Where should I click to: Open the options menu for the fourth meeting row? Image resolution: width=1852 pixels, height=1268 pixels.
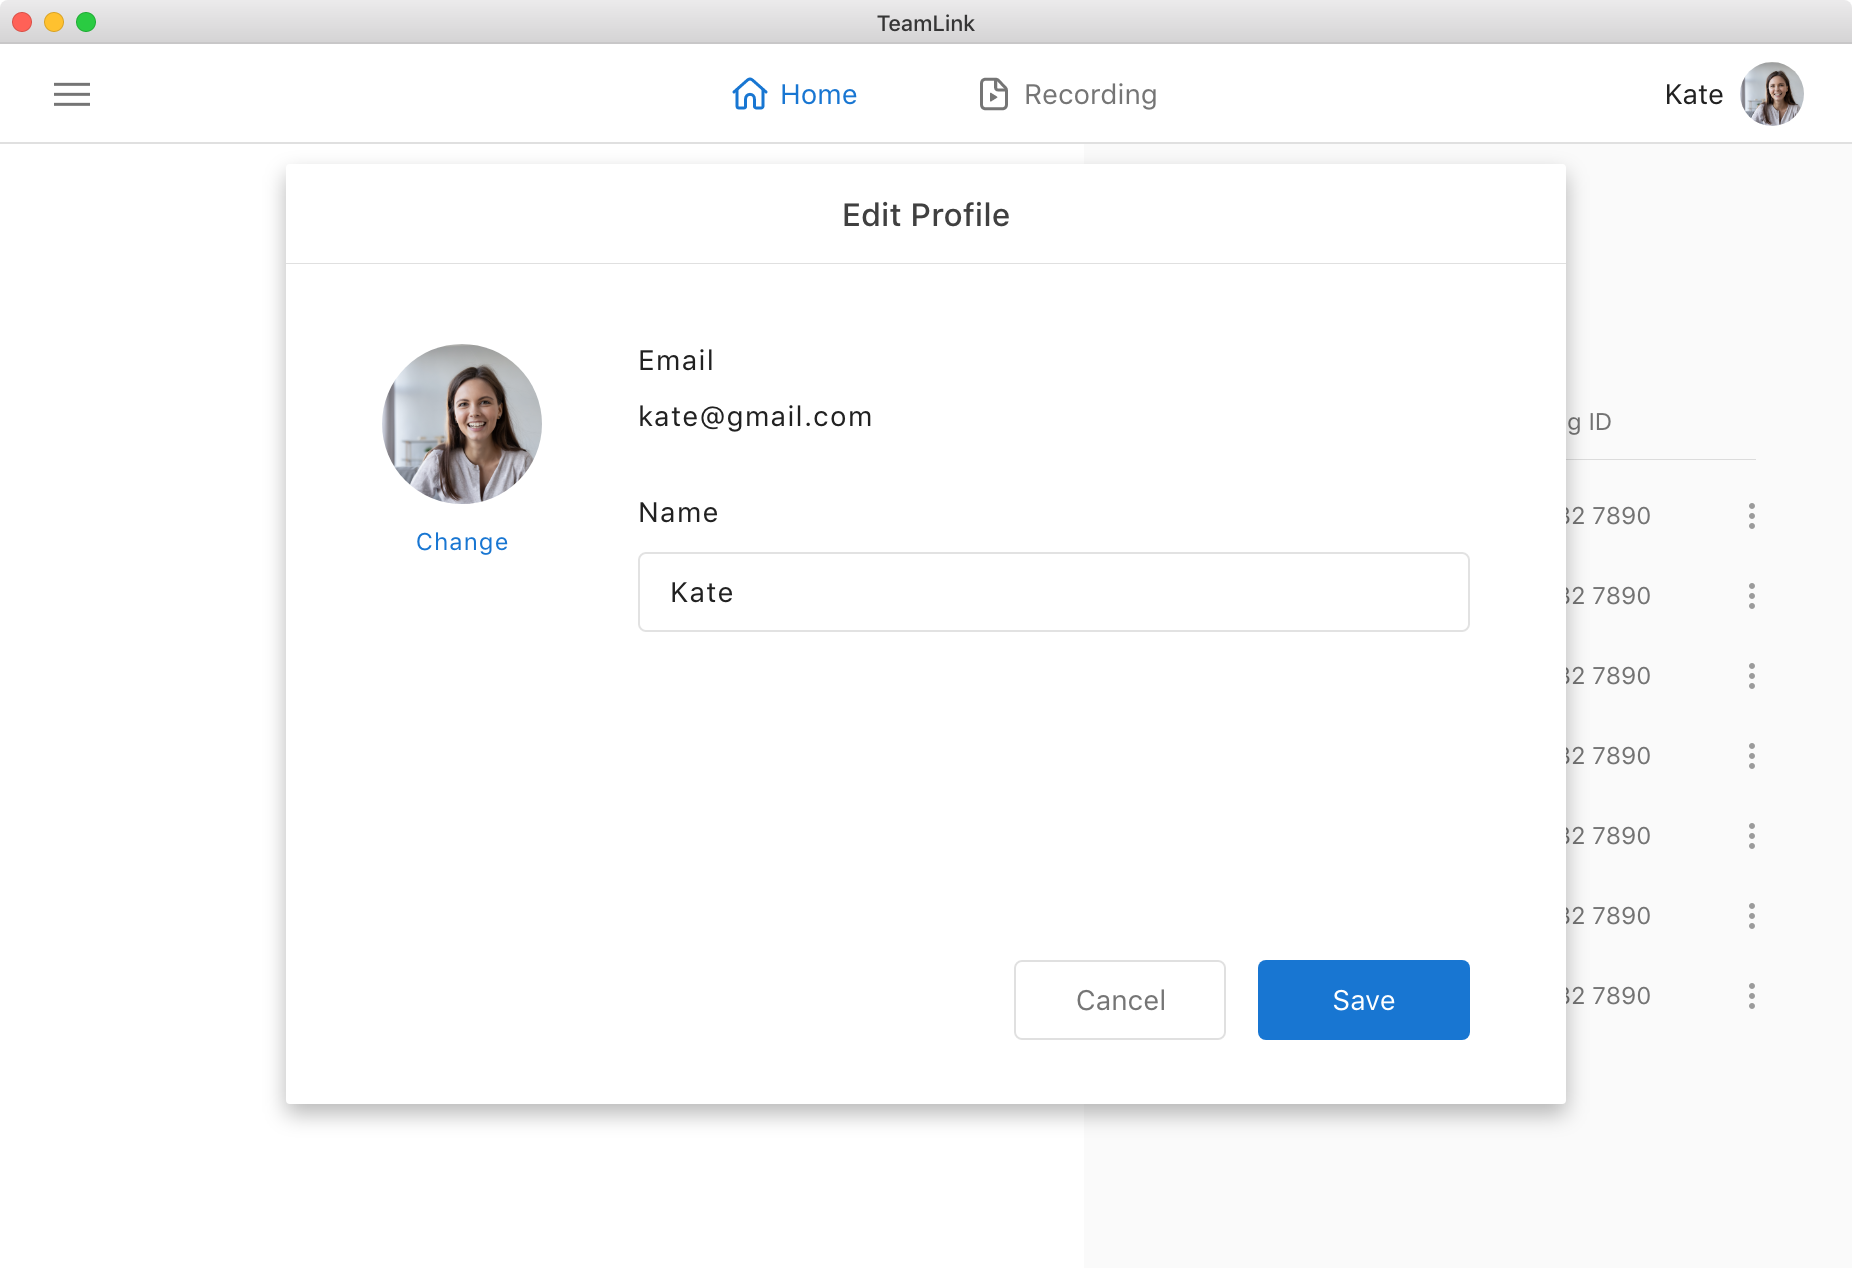(x=1751, y=756)
